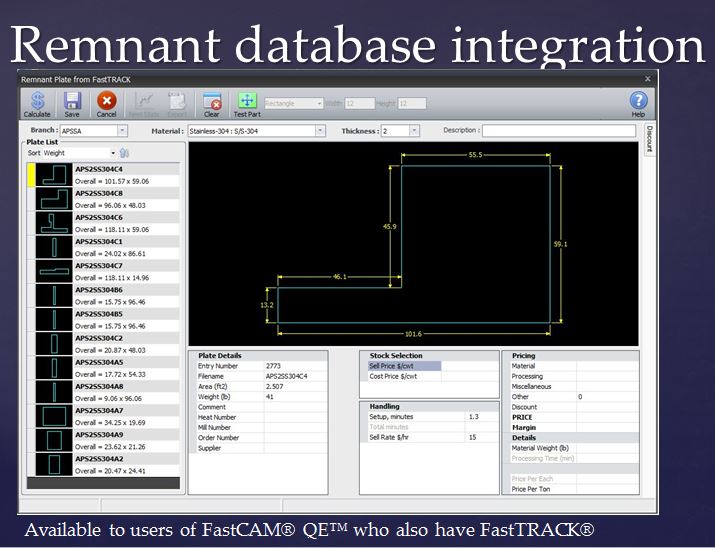
Task: Open the Material dropdown showing Stainless-304
Action: click(x=320, y=131)
